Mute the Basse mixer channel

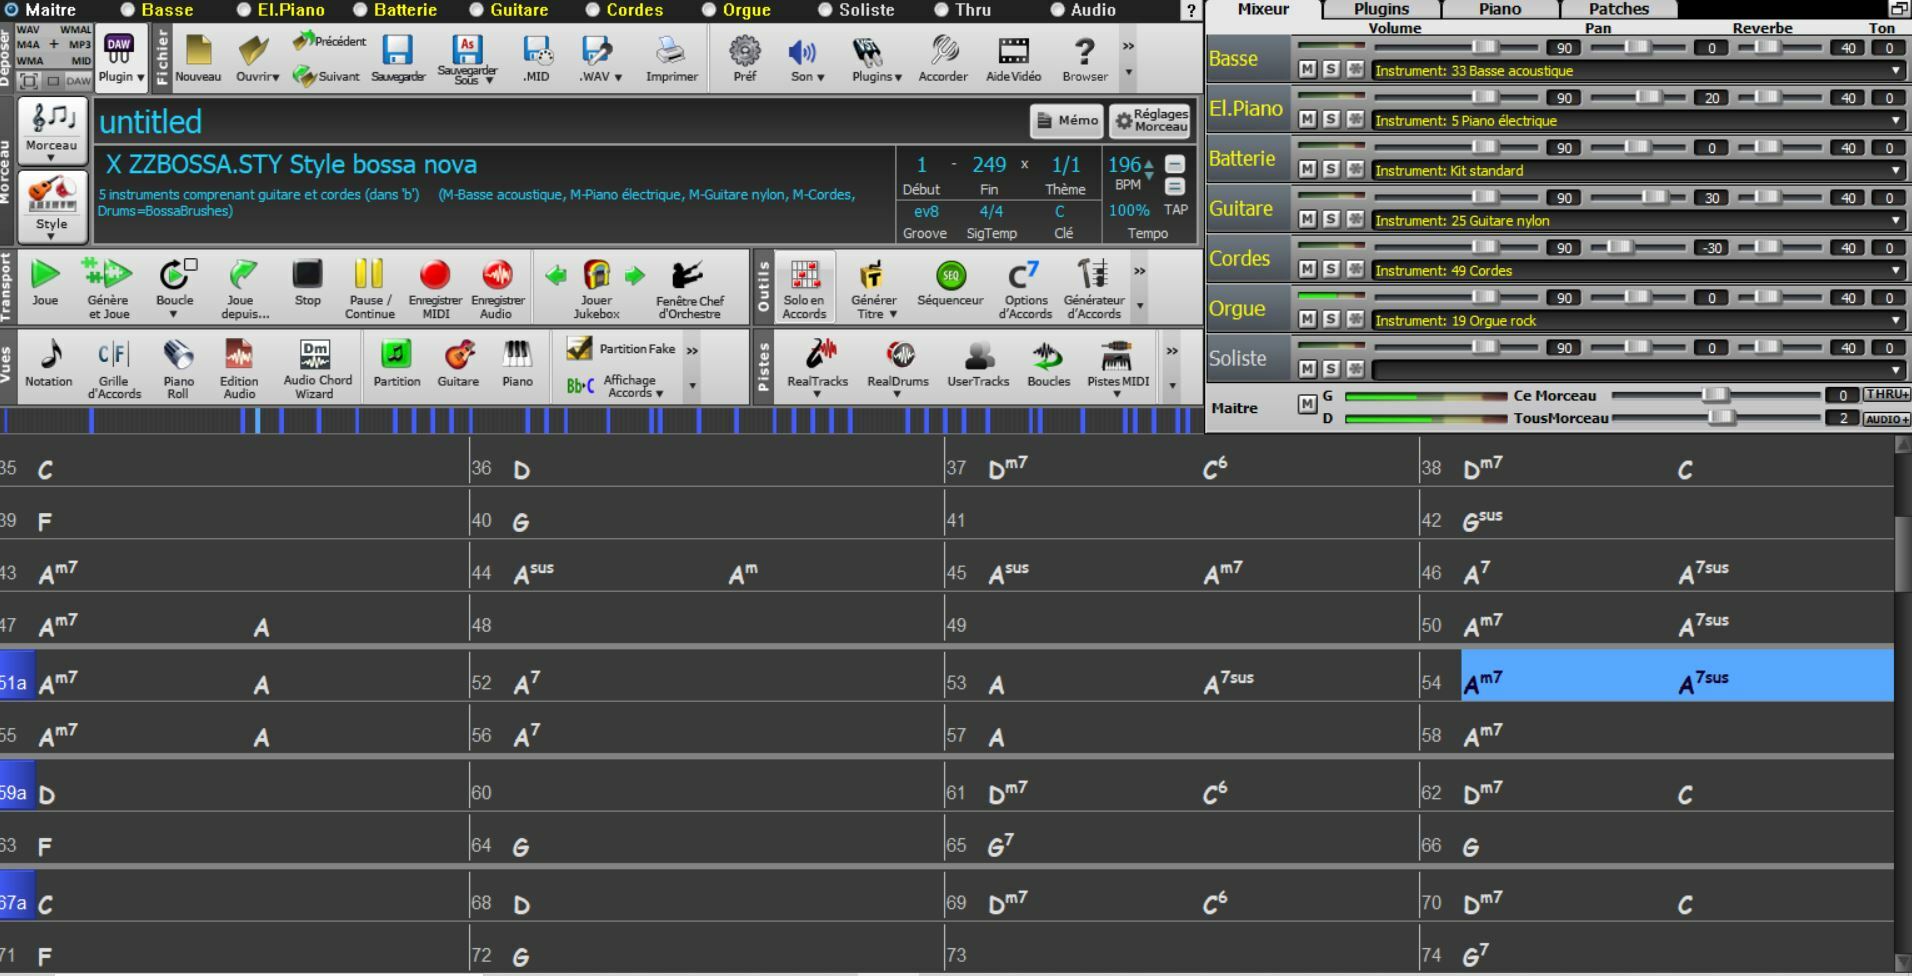click(1307, 69)
